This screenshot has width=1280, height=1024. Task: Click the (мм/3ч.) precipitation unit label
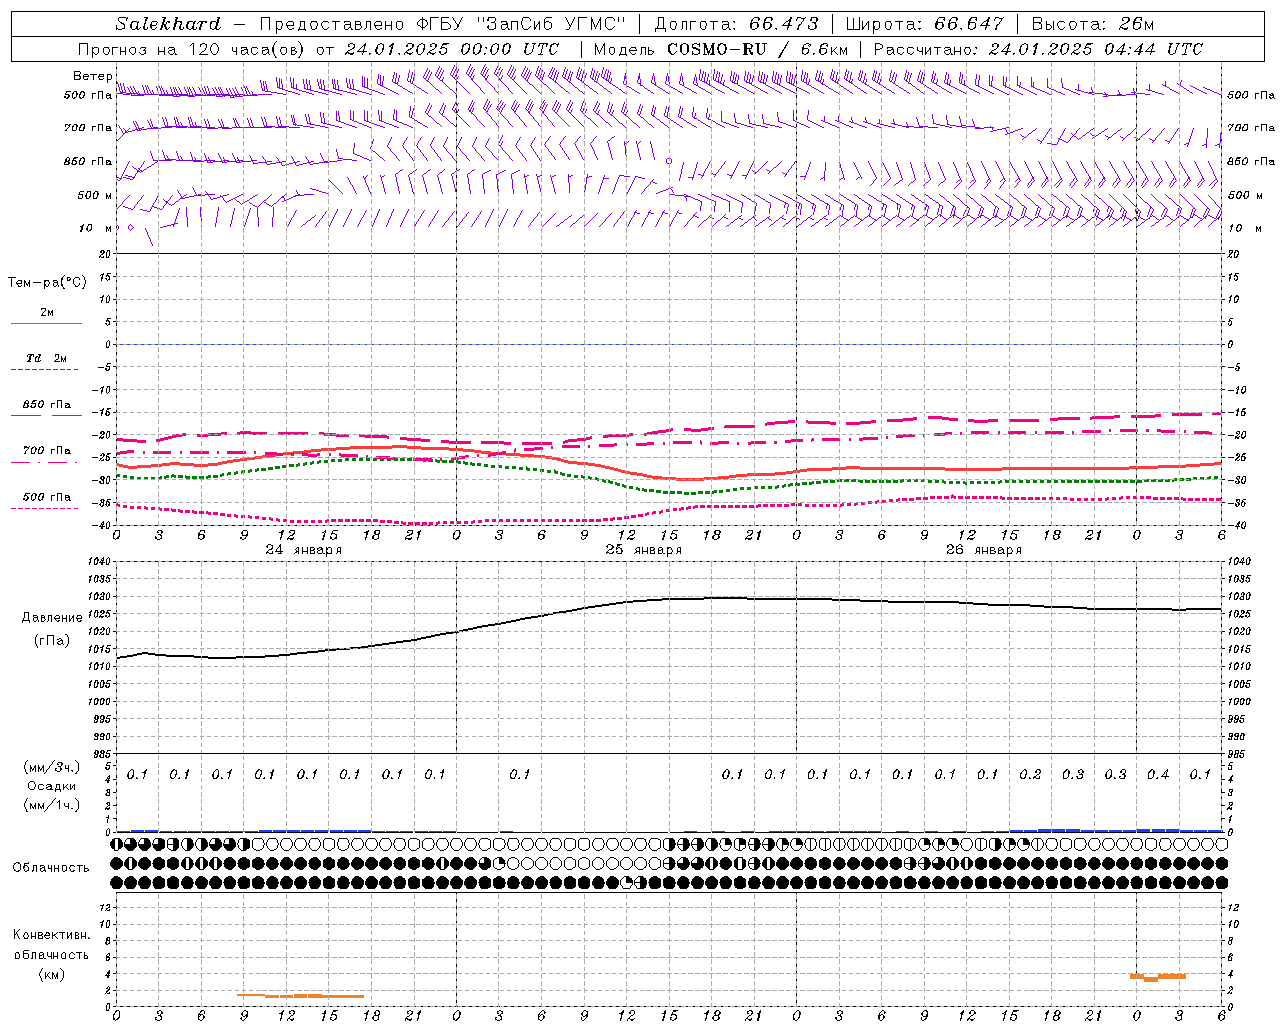click(x=52, y=767)
